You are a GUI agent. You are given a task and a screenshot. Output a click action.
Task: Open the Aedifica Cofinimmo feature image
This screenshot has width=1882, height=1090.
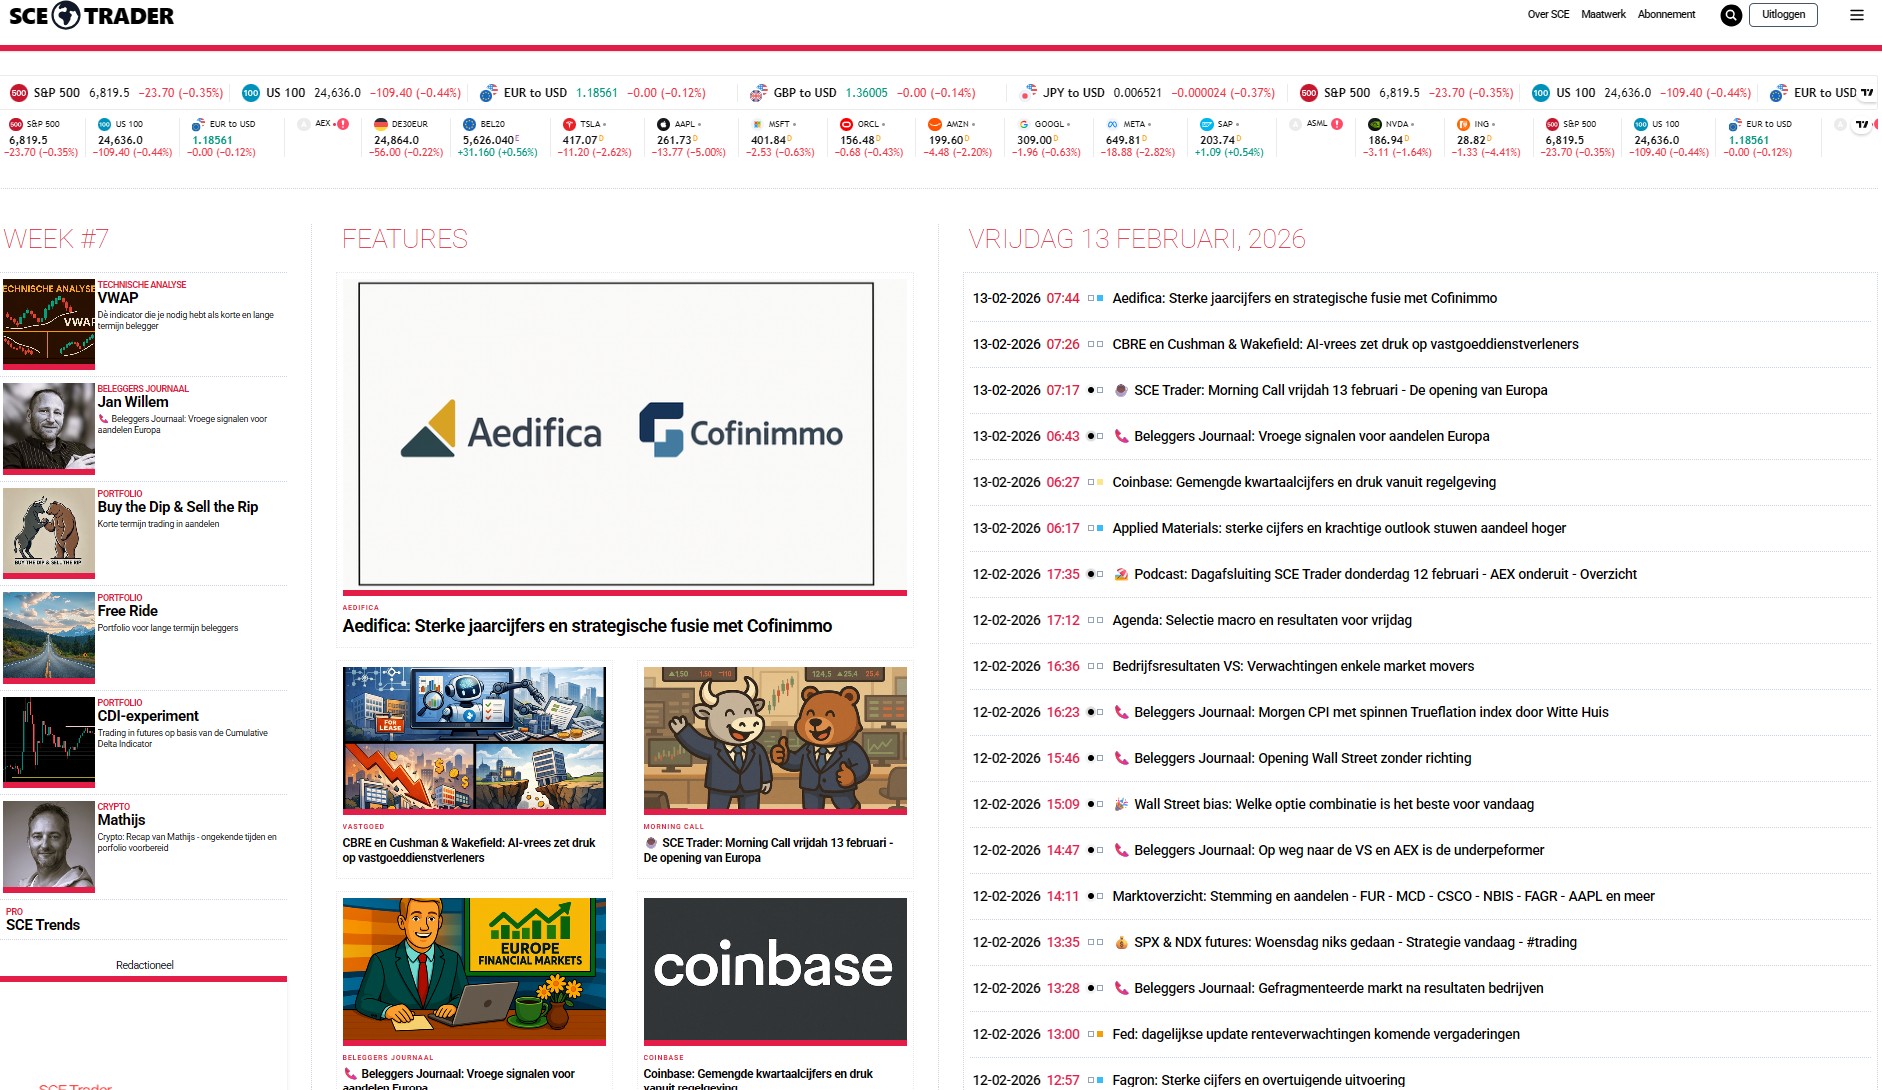coord(624,434)
